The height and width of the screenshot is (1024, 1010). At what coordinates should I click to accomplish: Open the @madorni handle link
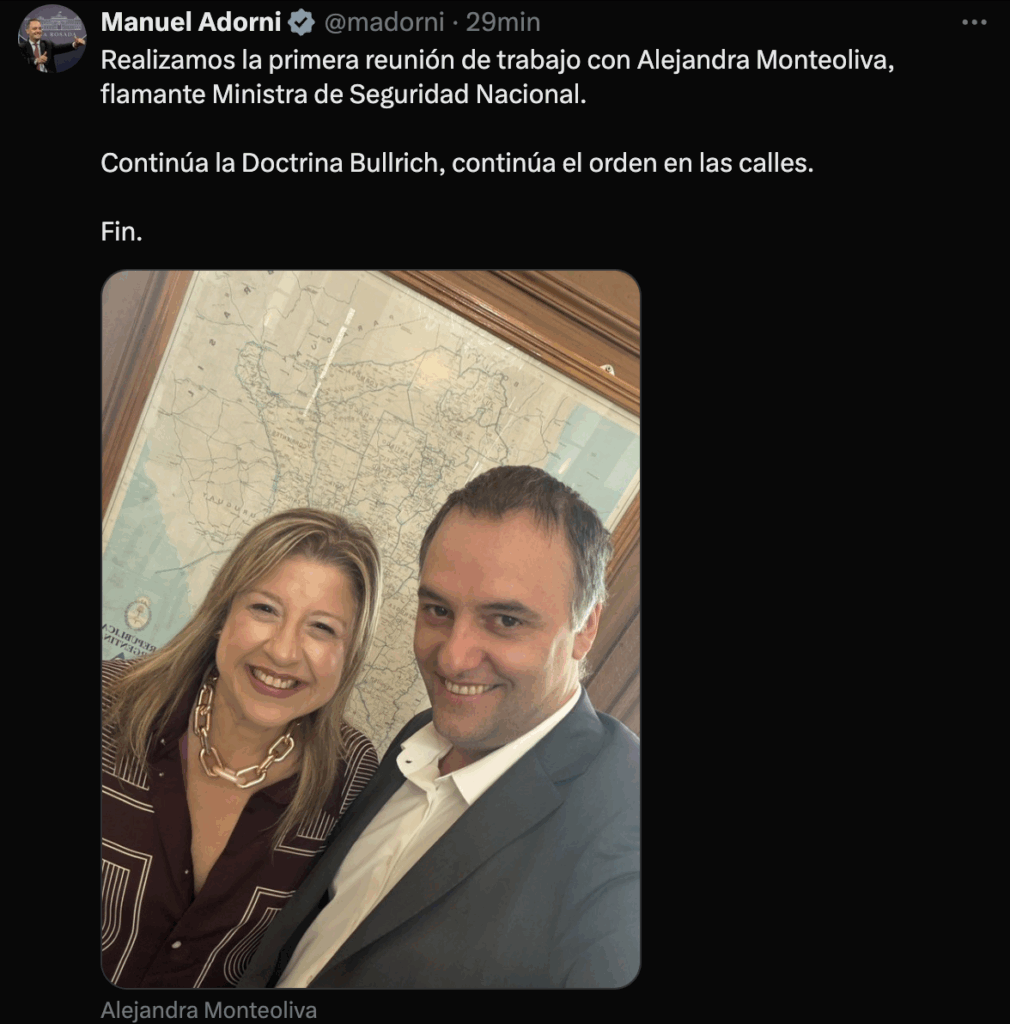[384, 23]
